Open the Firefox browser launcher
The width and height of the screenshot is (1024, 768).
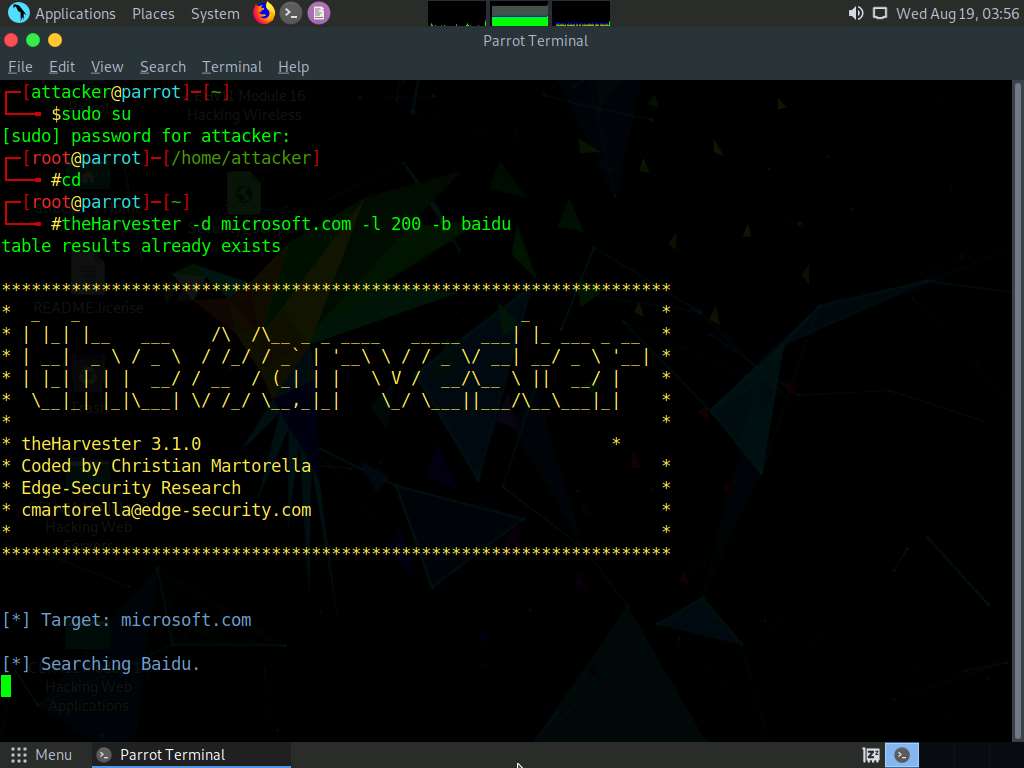coord(264,13)
